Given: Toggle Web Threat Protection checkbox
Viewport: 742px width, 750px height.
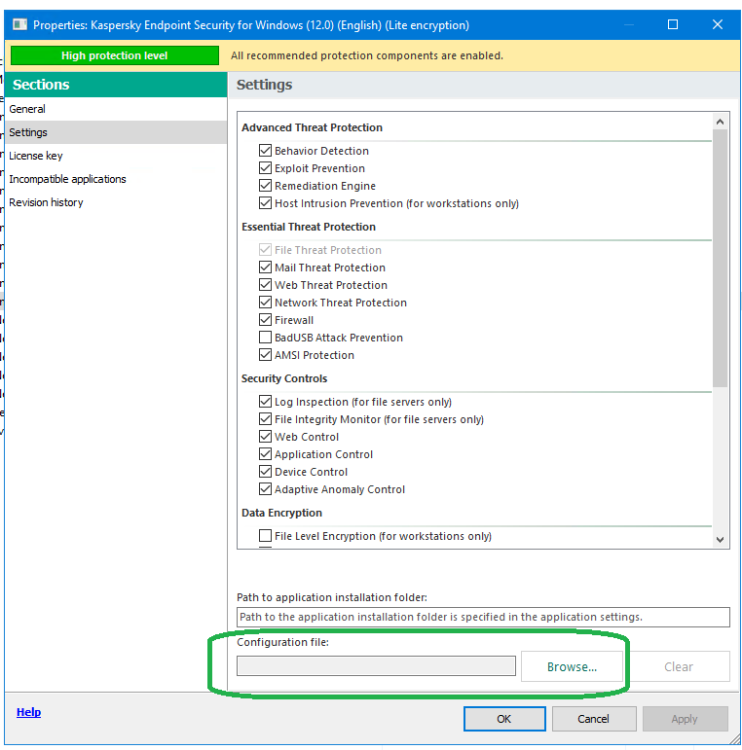Looking at the screenshot, I should [x=265, y=285].
